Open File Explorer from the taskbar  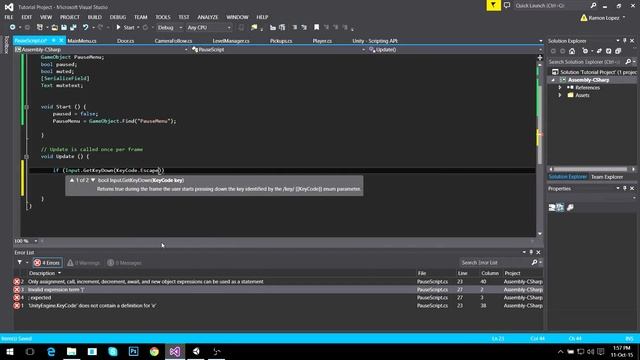point(71,351)
